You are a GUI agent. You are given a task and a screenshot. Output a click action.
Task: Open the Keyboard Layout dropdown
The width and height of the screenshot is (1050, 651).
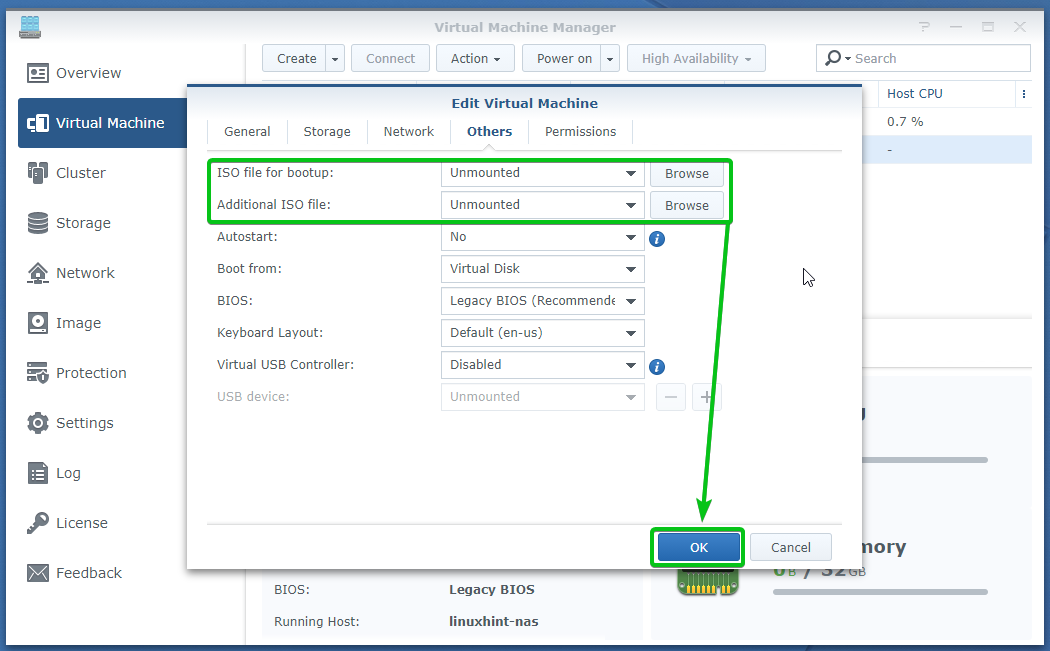coord(542,333)
